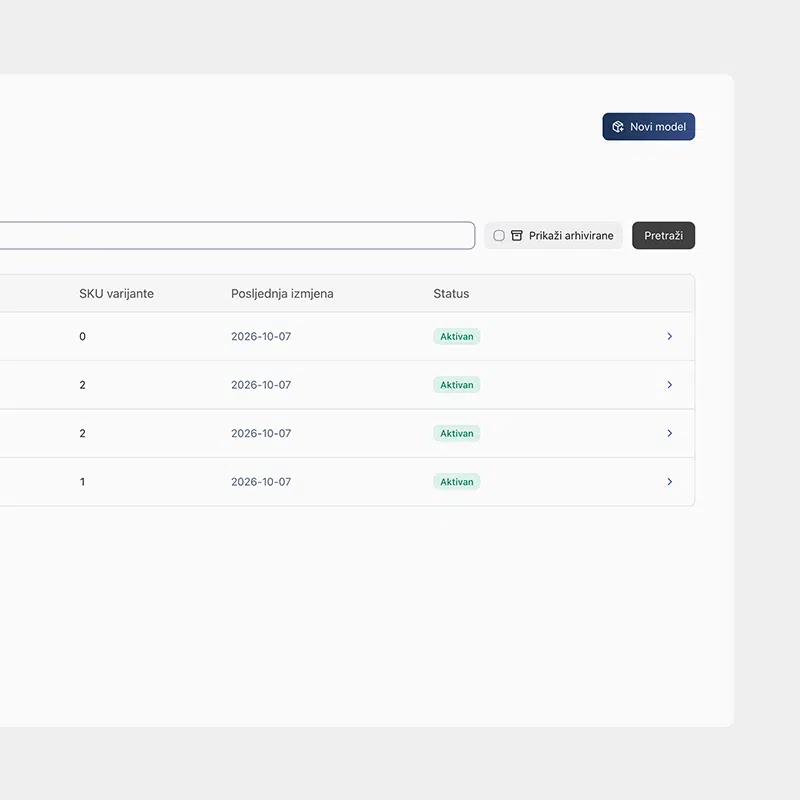800x800 pixels.
Task: Enable the Prikaži arhivirane checkbox
Action: (x=499, y=235)
